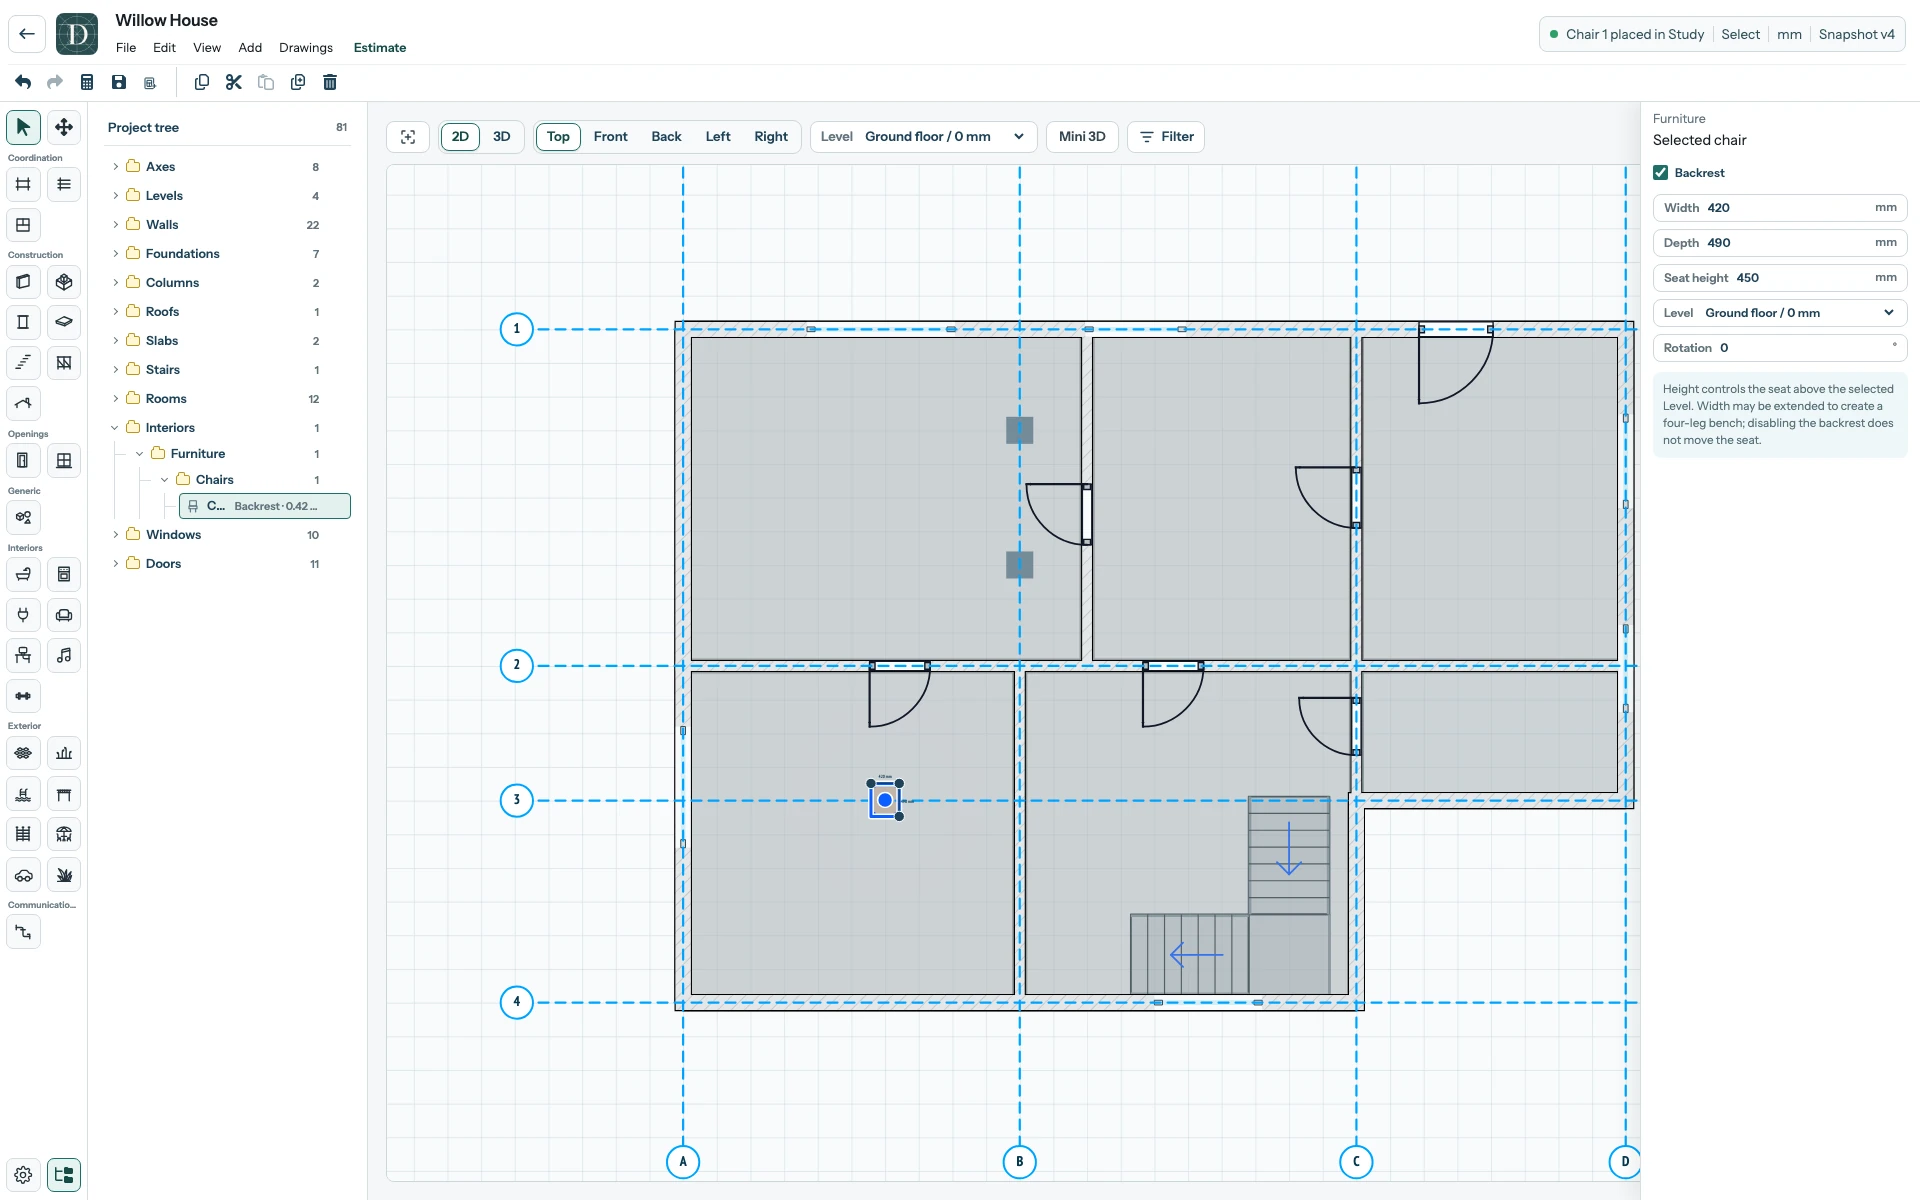Choose the axis grid tool under Coordination
The image size is (1920, 1200).
[x=23, y=184]
